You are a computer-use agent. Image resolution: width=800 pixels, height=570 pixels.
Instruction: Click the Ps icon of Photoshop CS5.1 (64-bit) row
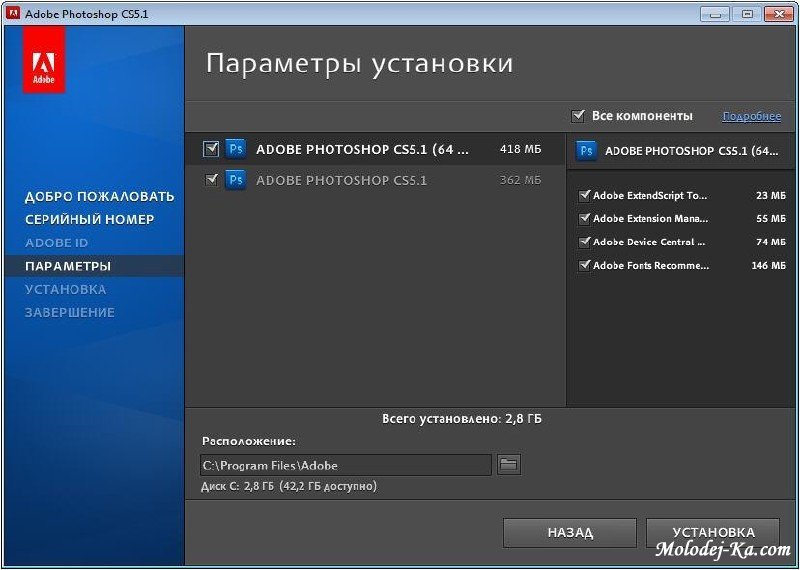tap(236, 149)
